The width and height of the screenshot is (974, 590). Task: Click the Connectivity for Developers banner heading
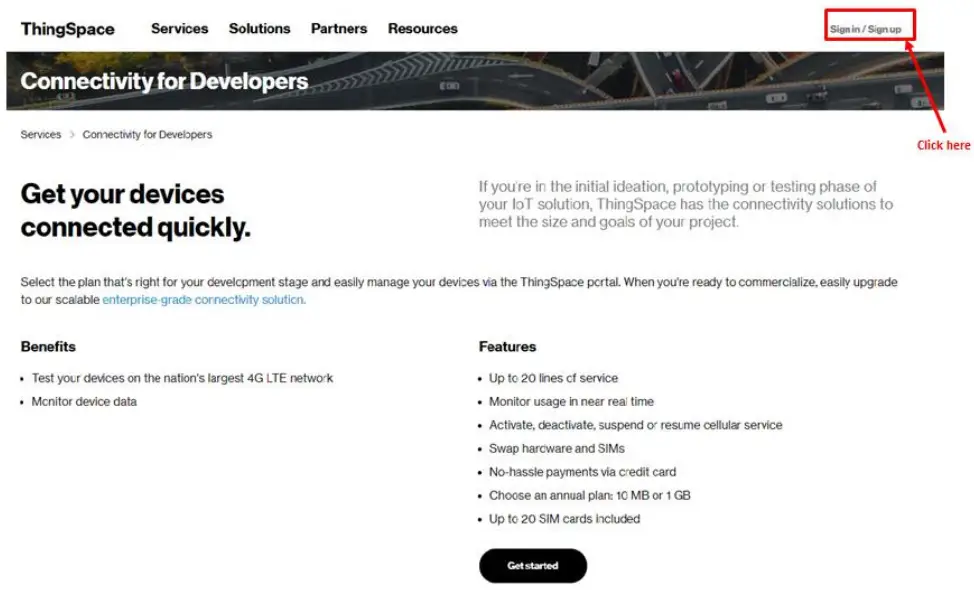tap(164, 81)
